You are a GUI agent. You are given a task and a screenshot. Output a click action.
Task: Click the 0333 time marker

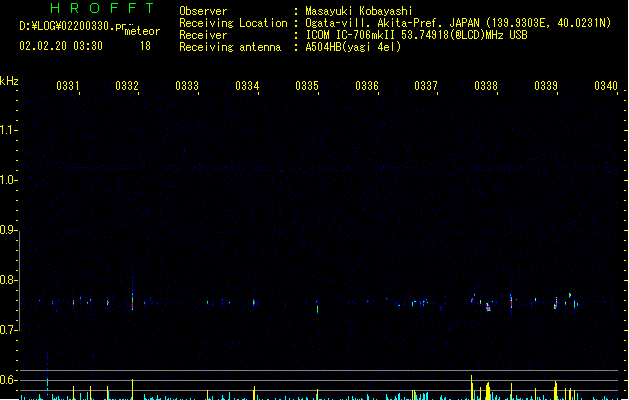(x=187, y=86)
